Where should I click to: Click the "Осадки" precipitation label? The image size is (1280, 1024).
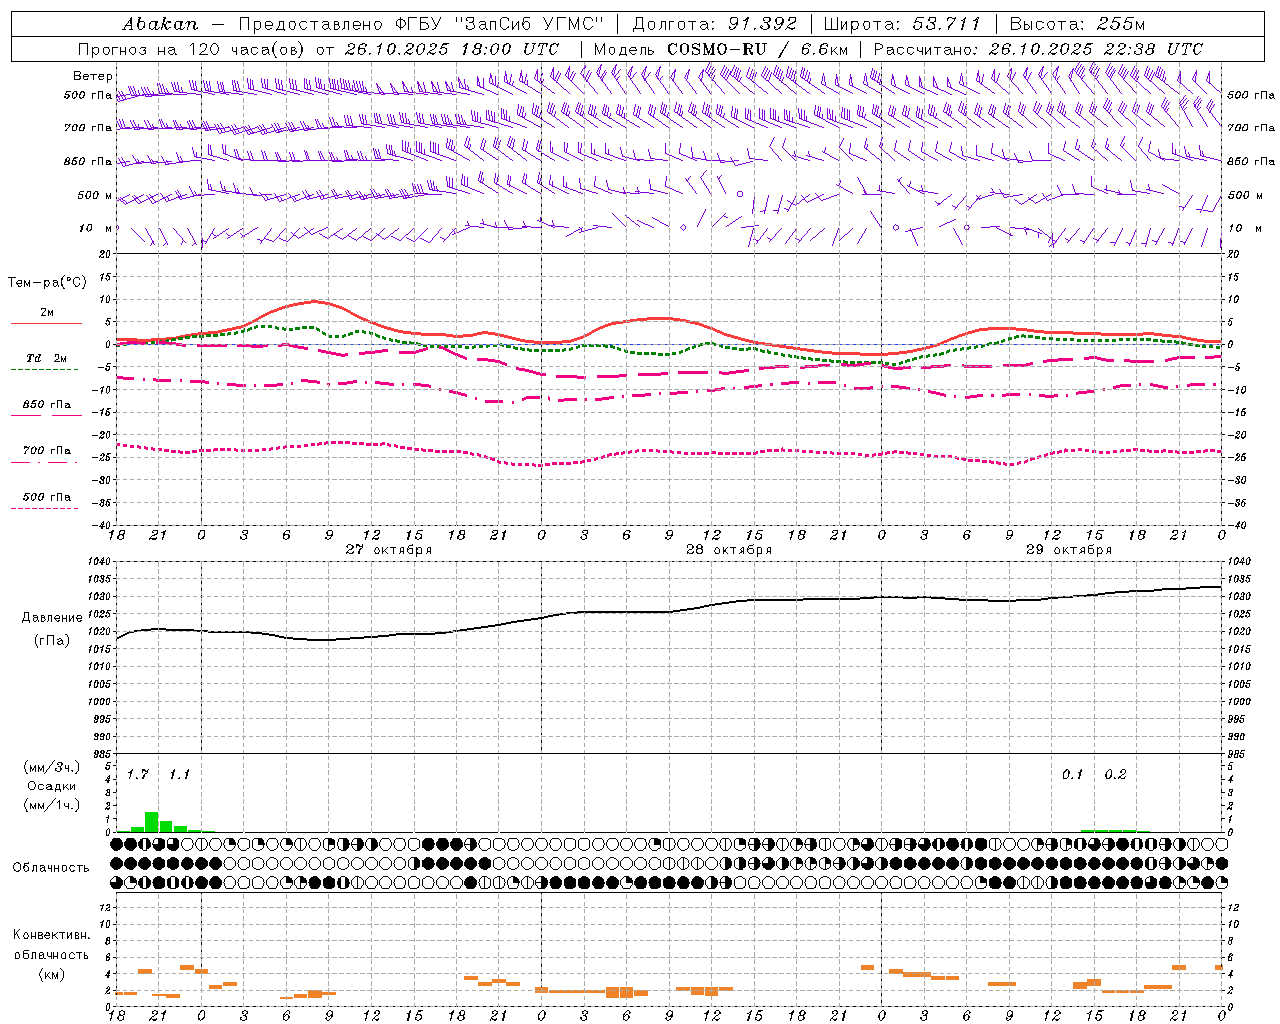(52, 786)
